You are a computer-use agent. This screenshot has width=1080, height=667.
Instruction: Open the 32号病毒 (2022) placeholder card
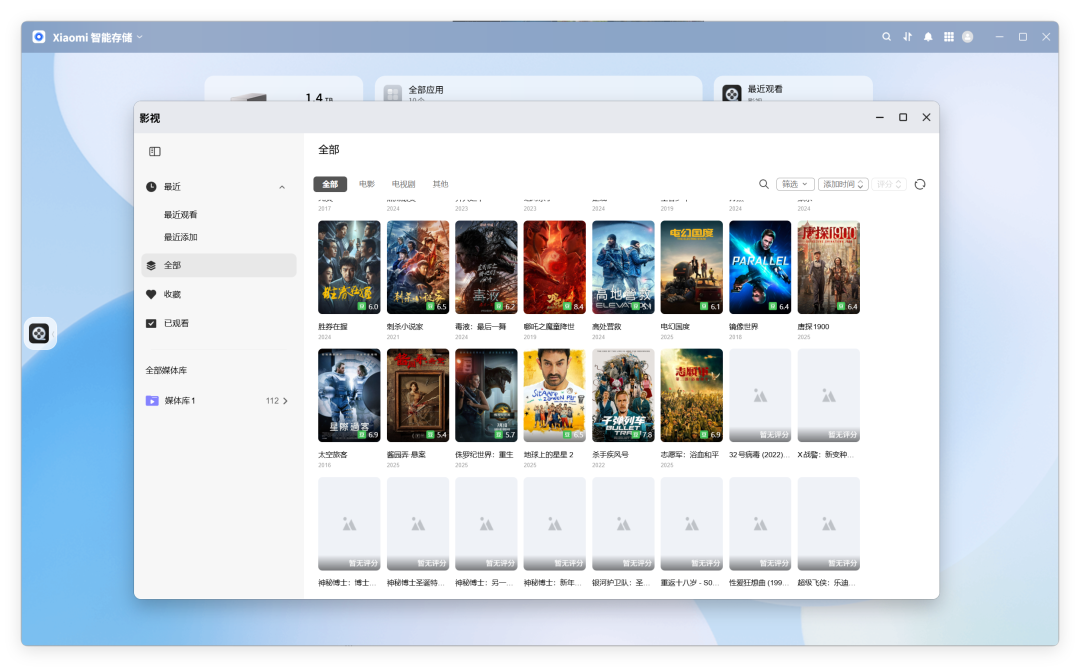click(760, 396)
